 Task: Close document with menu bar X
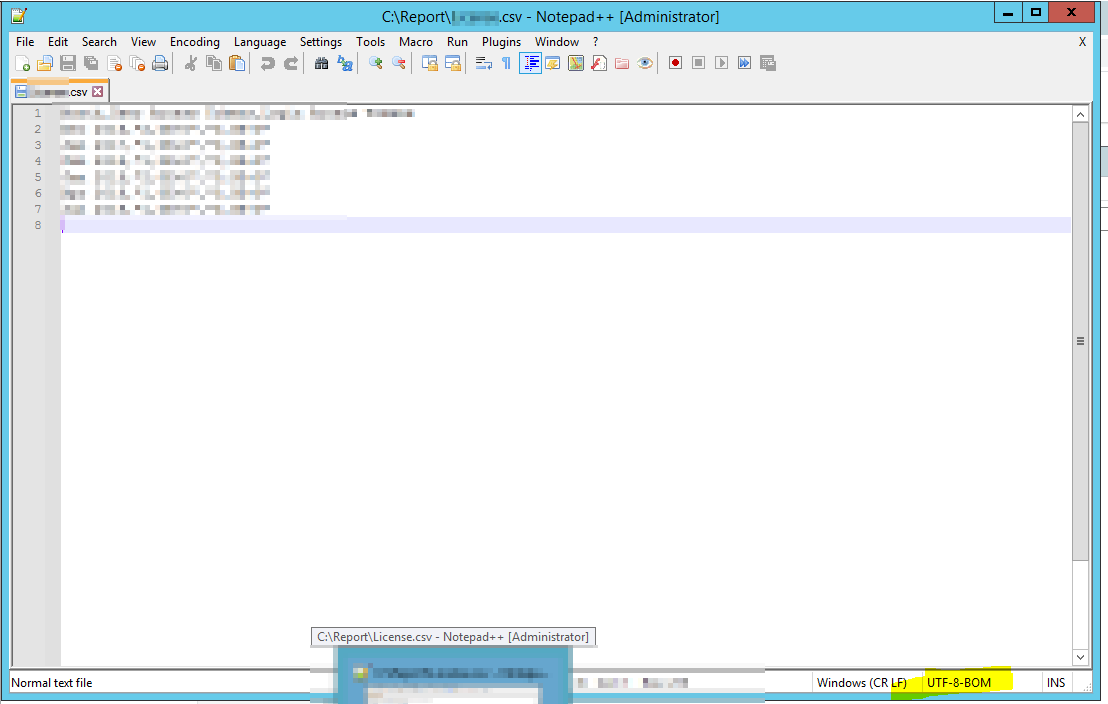1082,42
